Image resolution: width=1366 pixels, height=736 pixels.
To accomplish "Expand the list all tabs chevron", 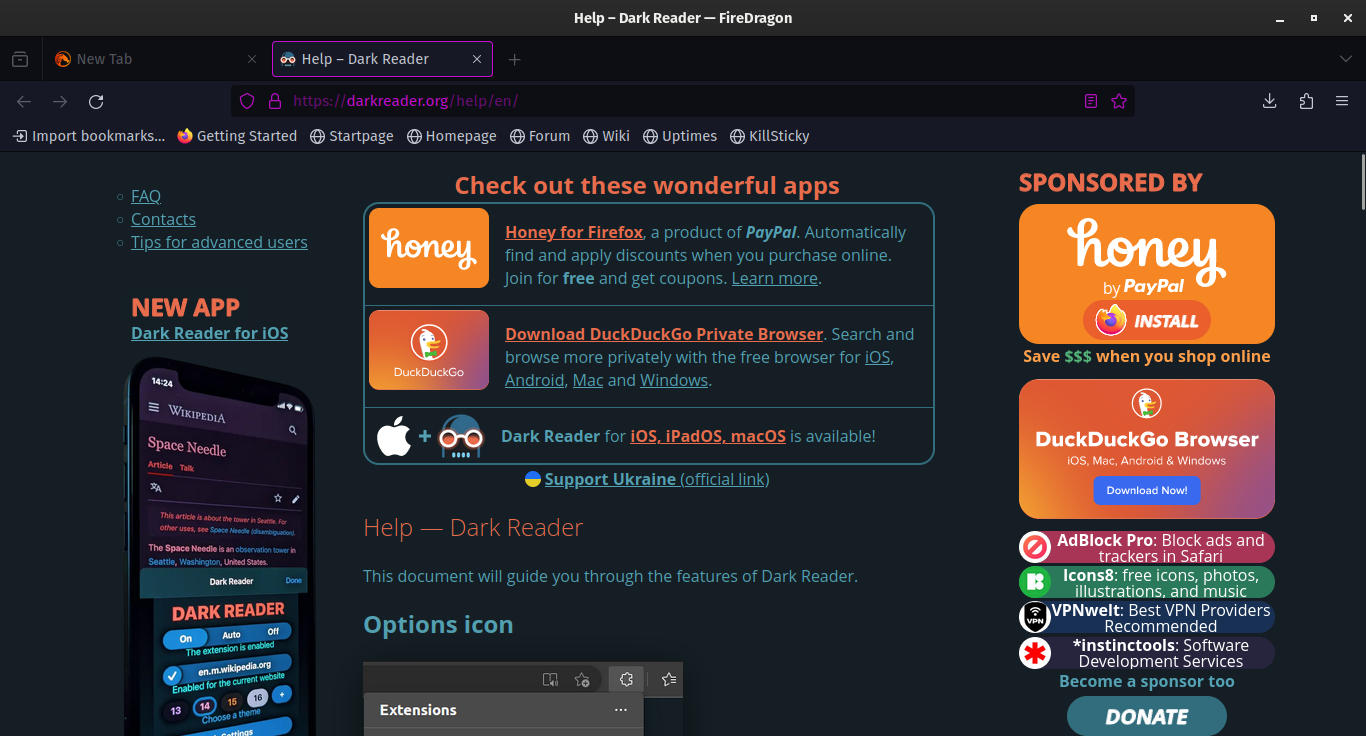I will coord(1345,59).
